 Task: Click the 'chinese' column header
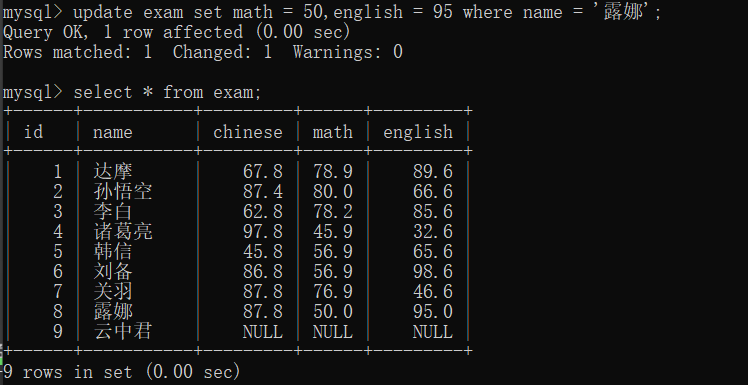coord(248,132)
